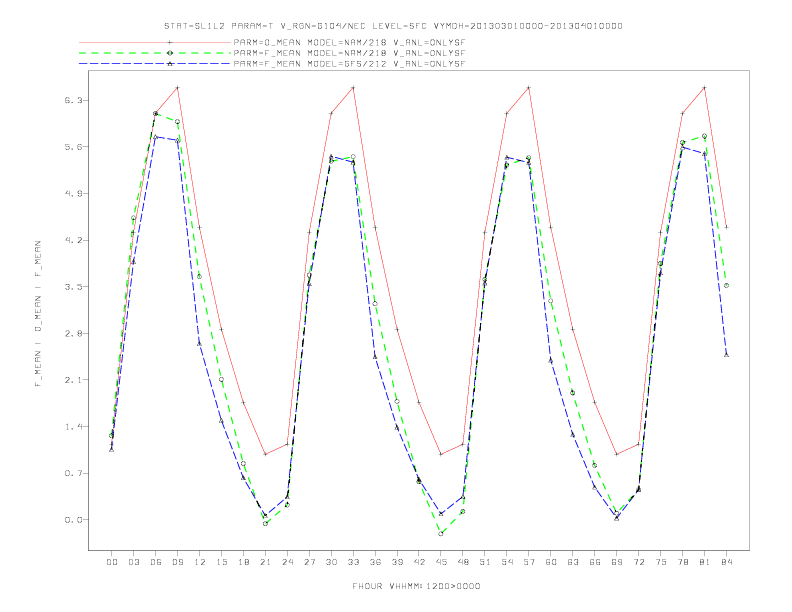792x612 pixels.
Task: Click x-axis forecast hour label 27
Action: (309, 562)
